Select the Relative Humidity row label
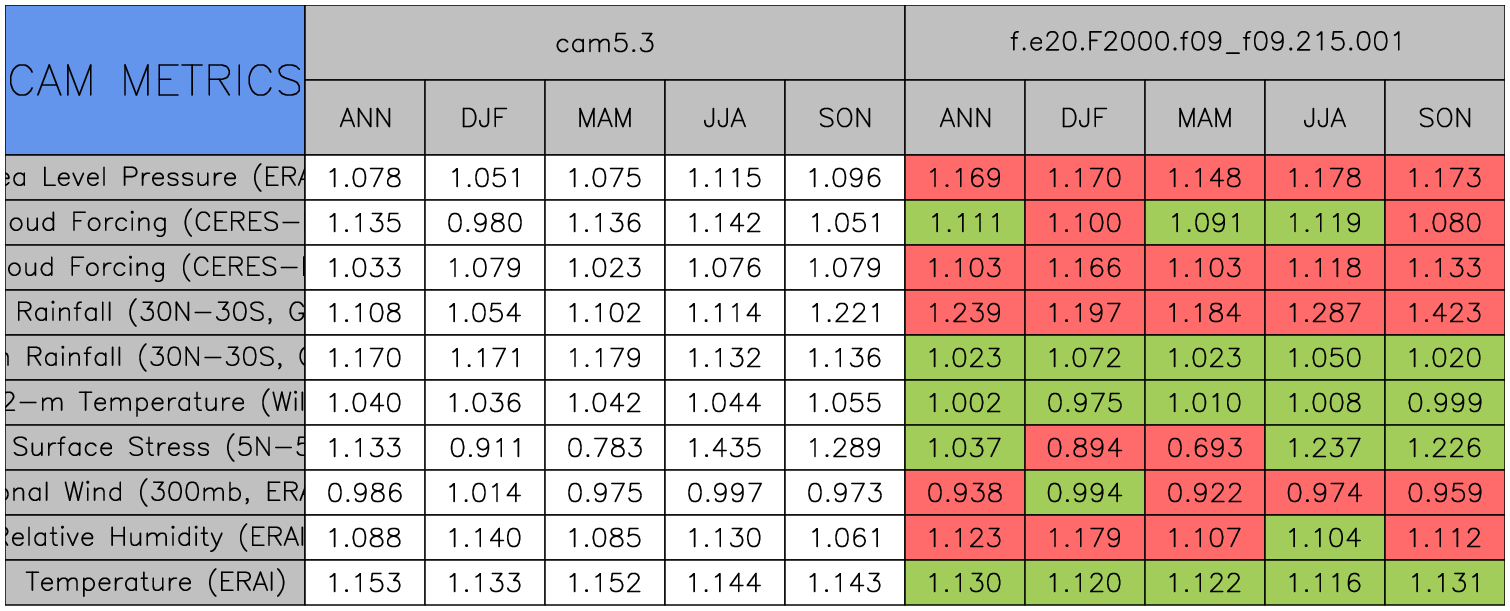Viewport: 1510px width, 611px height. [x=155, y=538]
